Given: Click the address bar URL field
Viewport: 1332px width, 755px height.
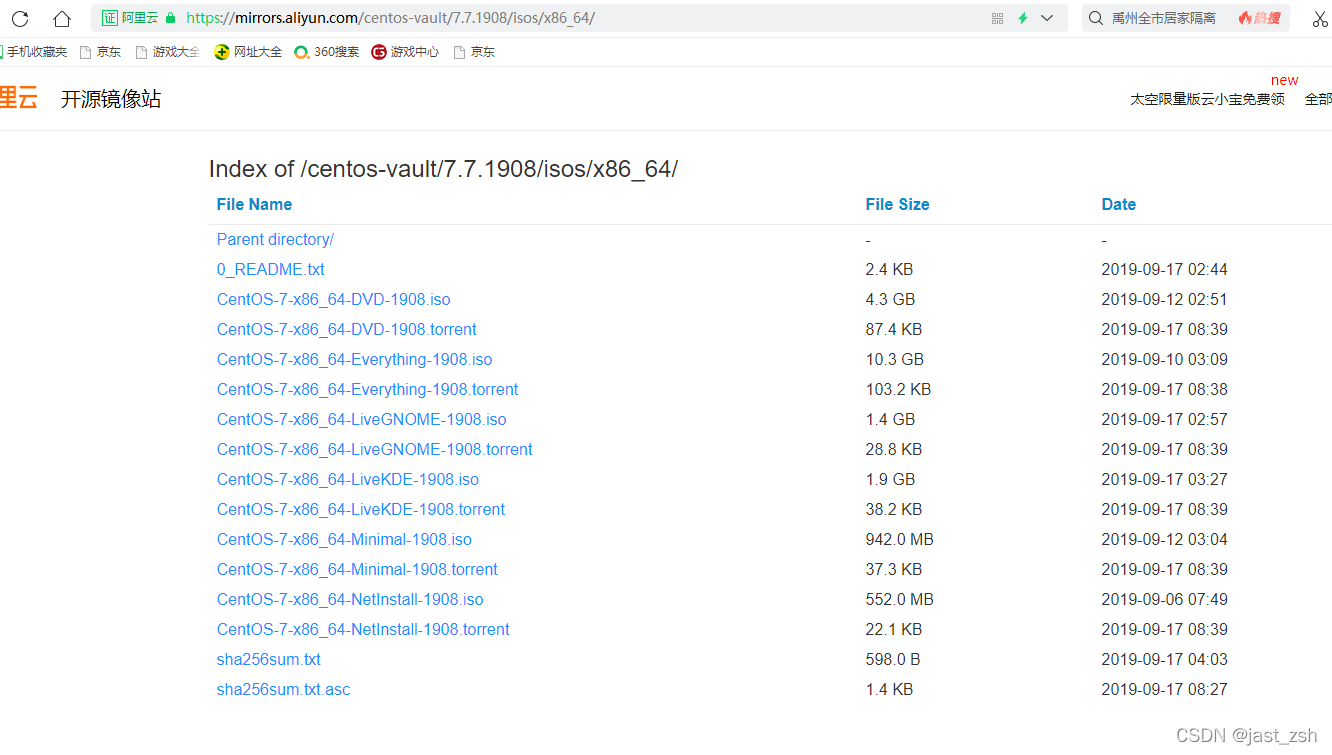Looking at the screenshot, I should (580, 18).
